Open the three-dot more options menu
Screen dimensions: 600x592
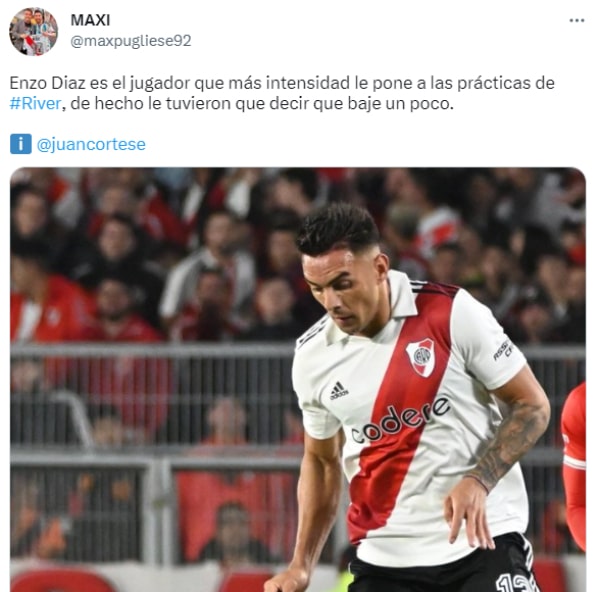577,21
